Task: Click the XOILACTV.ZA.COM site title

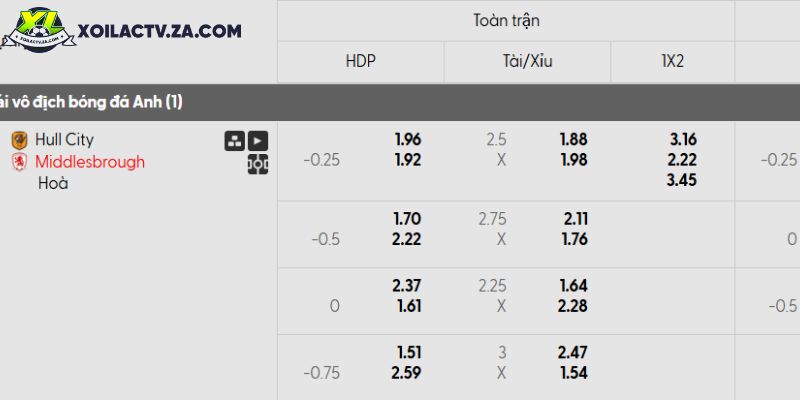Action: (x=160, y=31)
